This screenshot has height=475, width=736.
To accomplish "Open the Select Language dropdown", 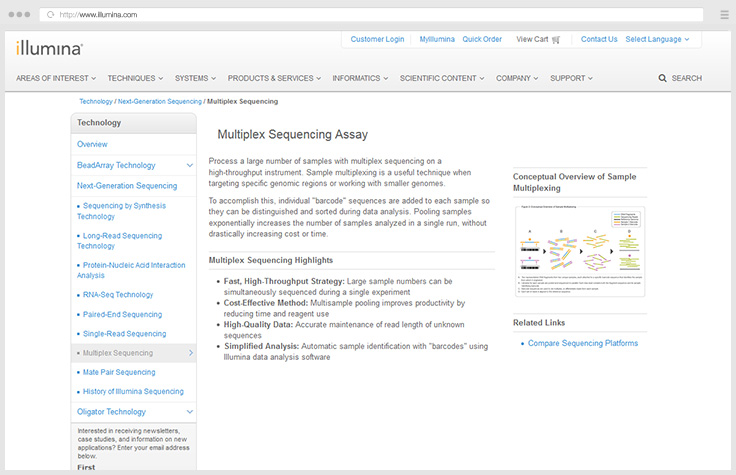I will (657, 39).
